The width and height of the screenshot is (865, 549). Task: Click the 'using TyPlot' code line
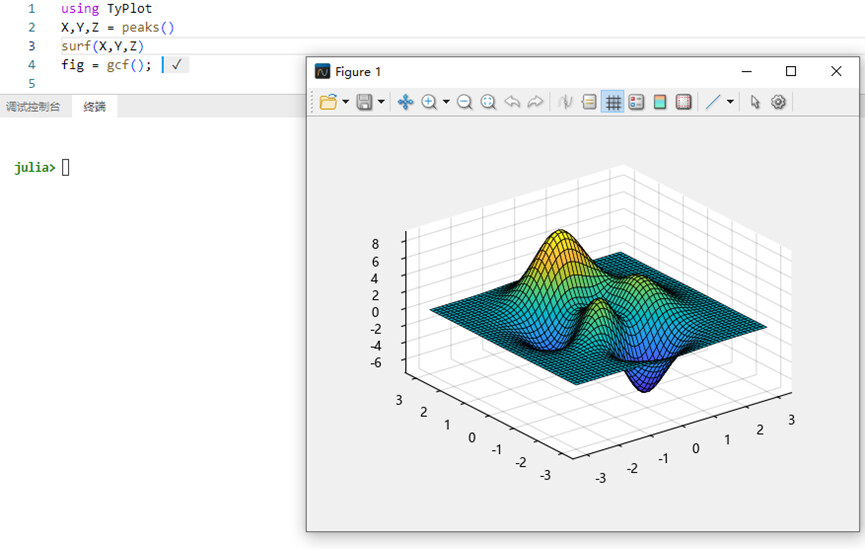click(x=106, y=8)
